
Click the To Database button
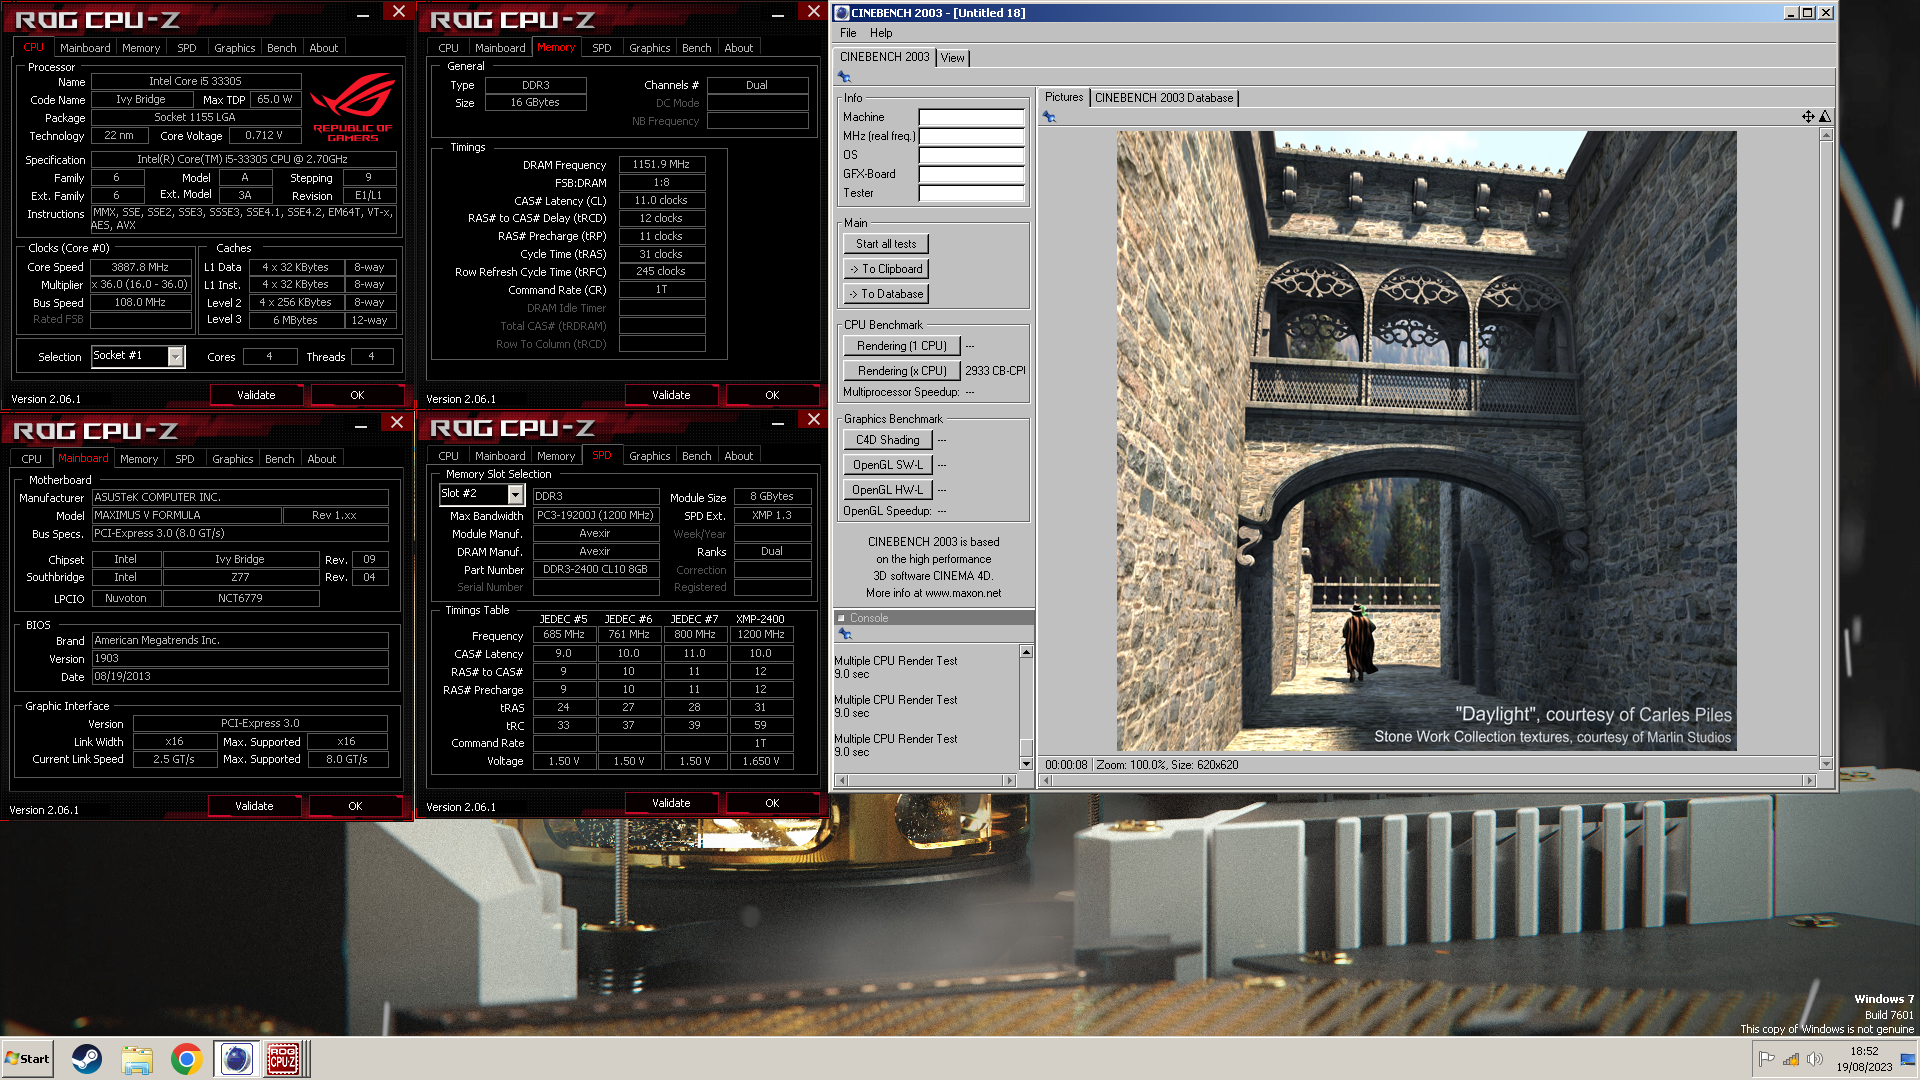pyautogui.click(x=886, y=294)
